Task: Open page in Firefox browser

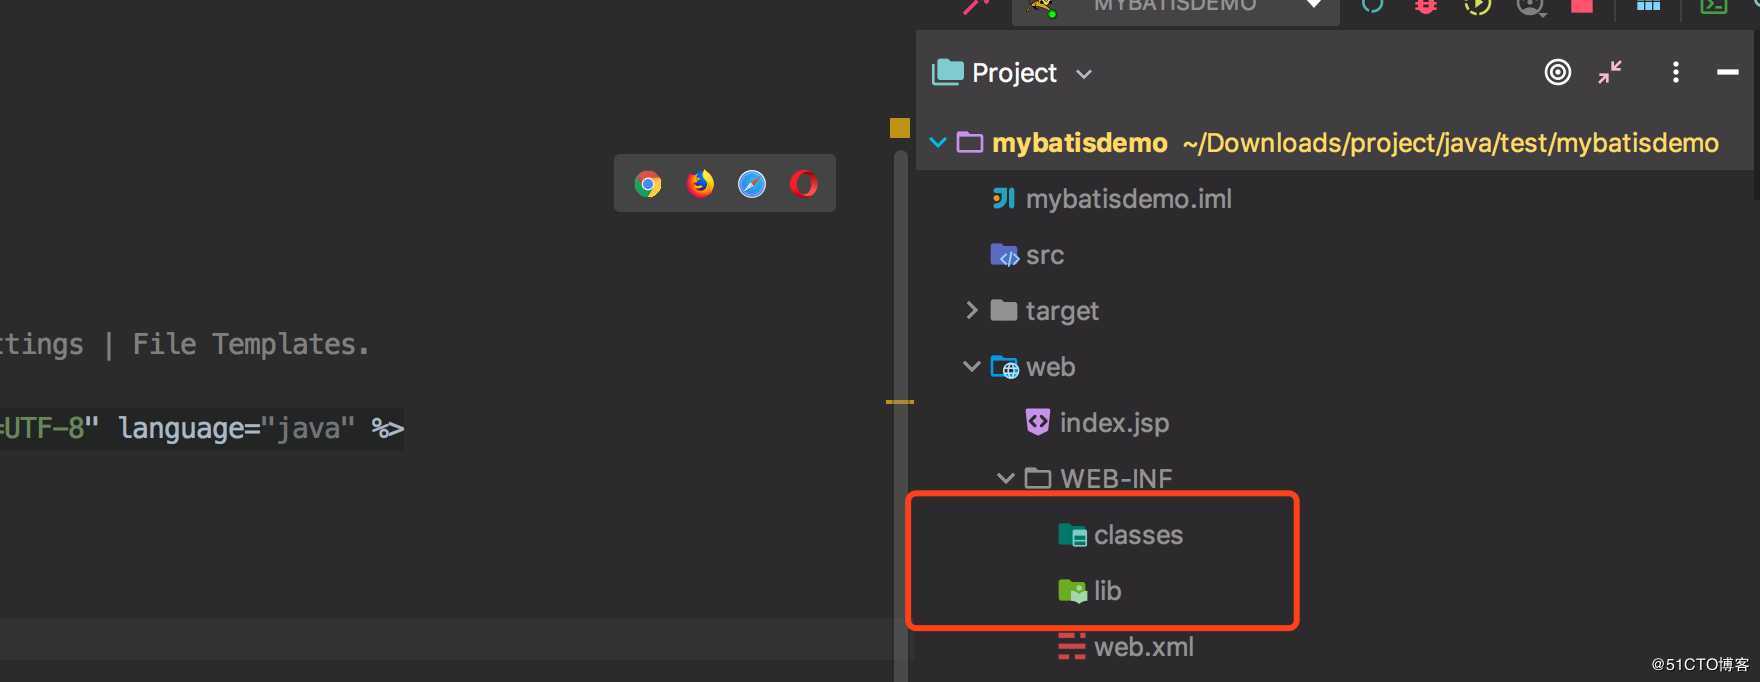Action: coord(700,184)
